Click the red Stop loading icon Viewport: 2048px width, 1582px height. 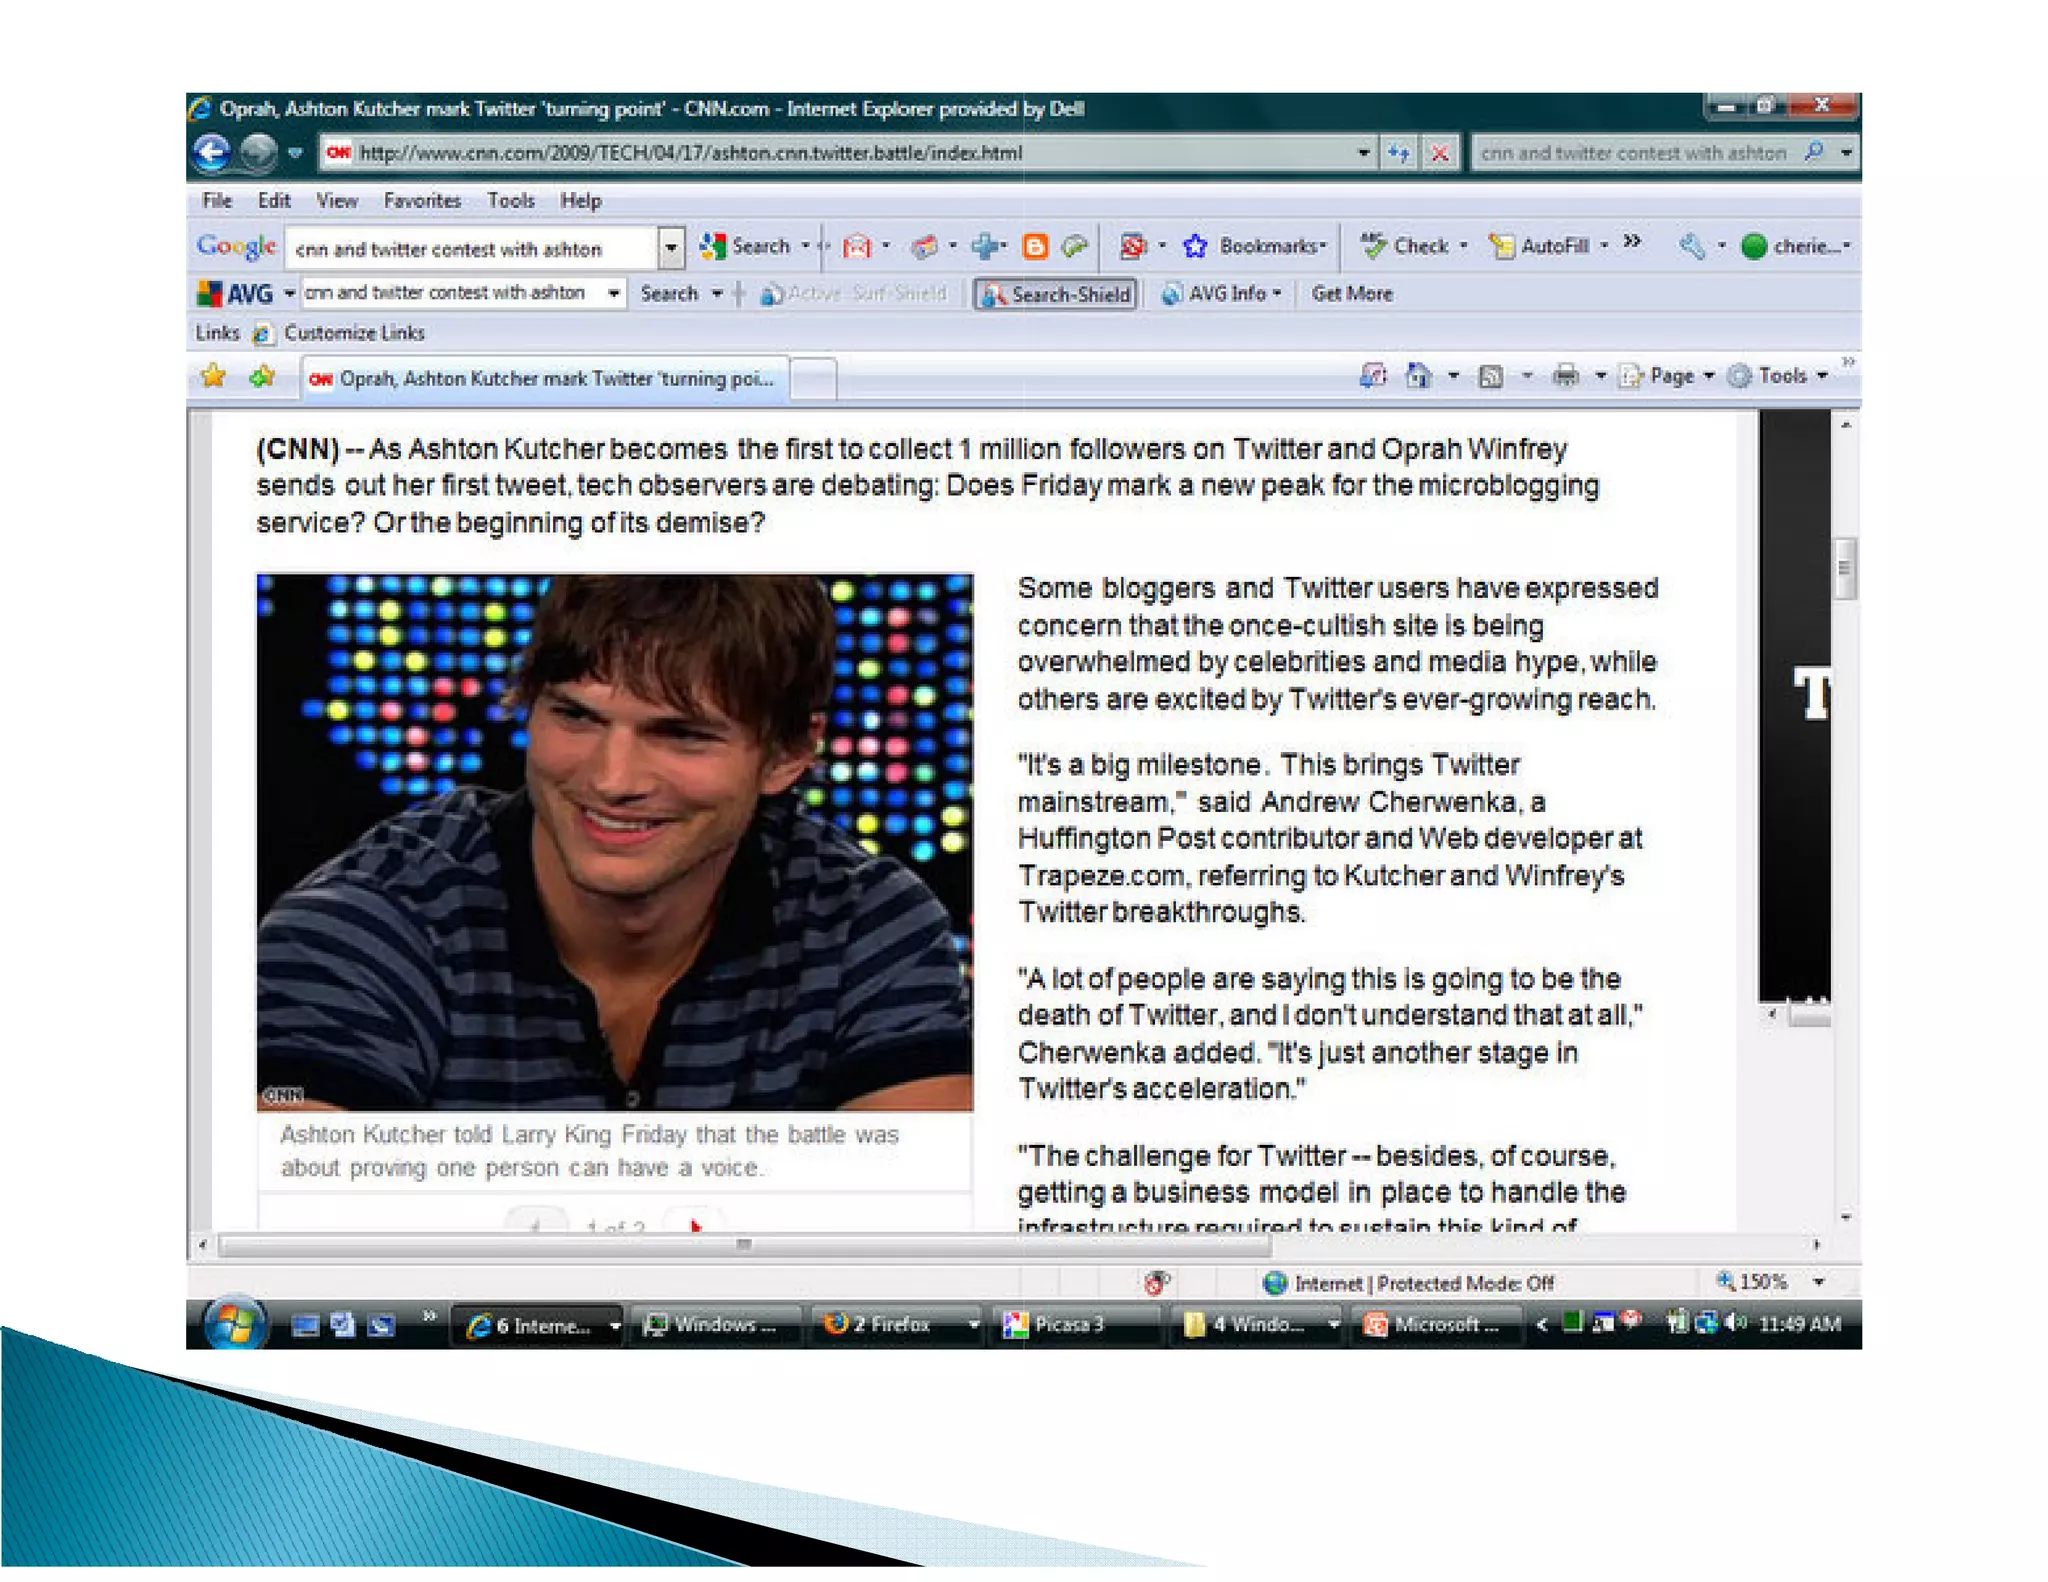point(1439,153)
